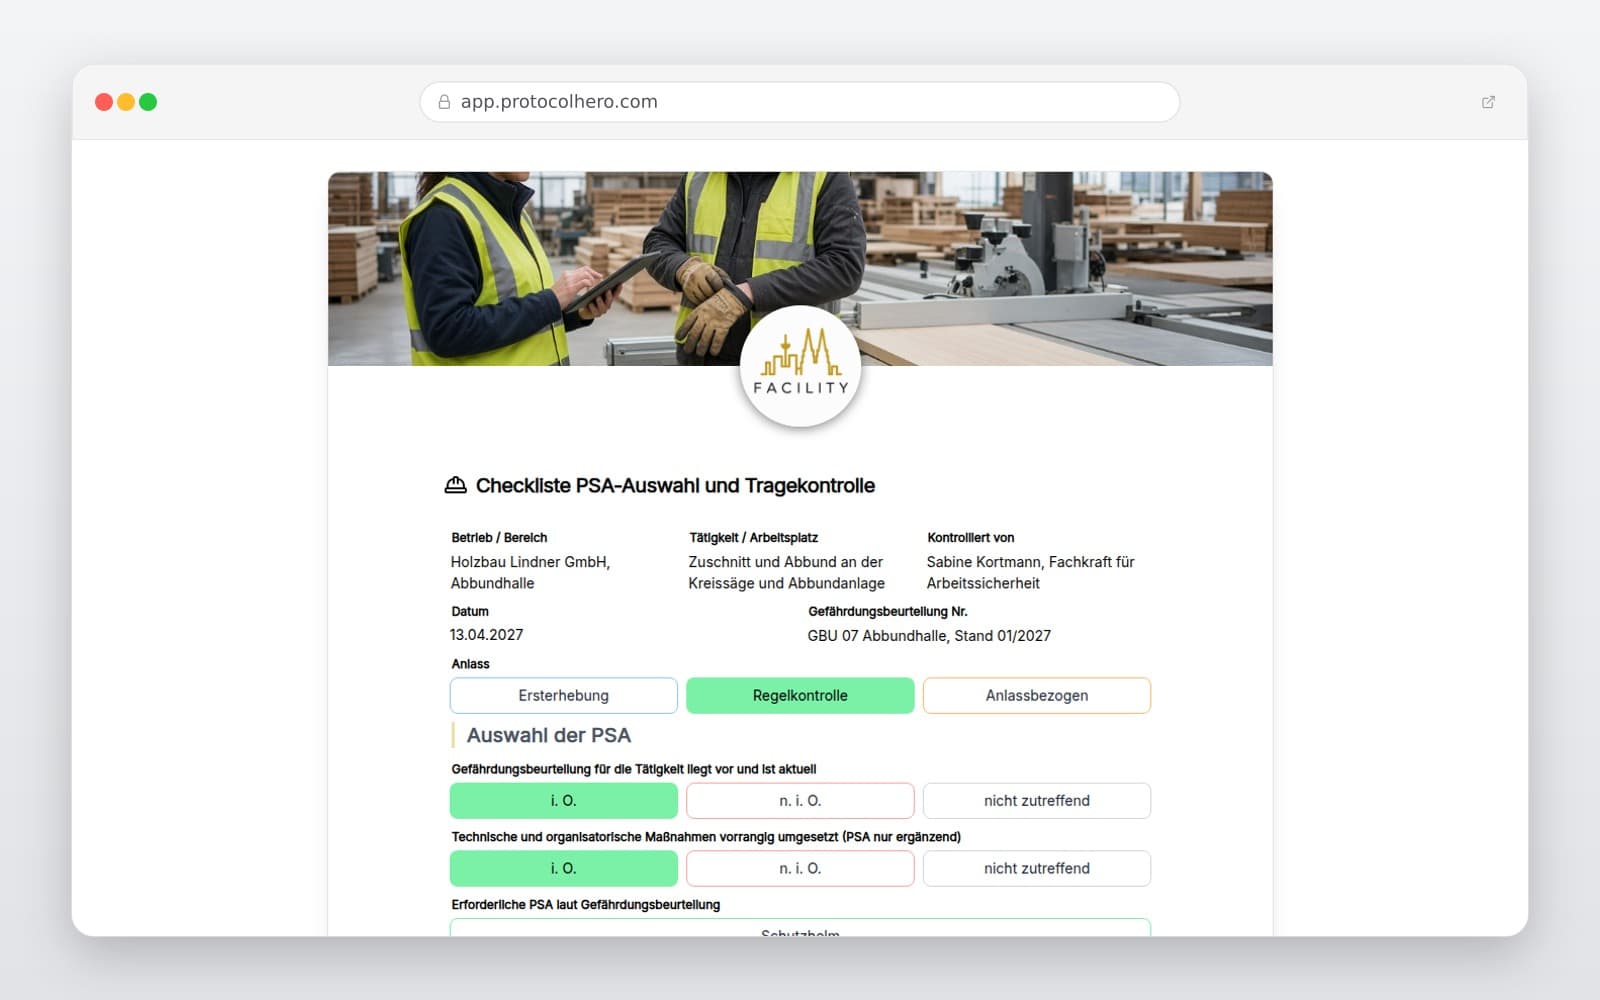Click the green macOS maximize button
The width and height of the screenshot is (1600, 1000).
(x=148, y=102)
